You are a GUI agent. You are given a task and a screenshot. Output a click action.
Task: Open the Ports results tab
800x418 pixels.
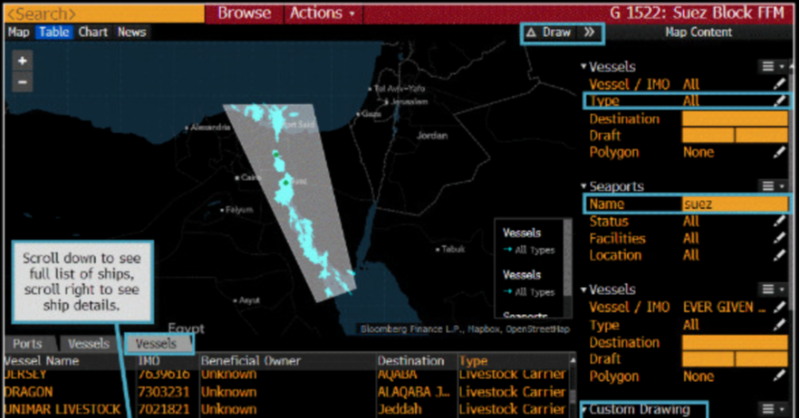28,344
